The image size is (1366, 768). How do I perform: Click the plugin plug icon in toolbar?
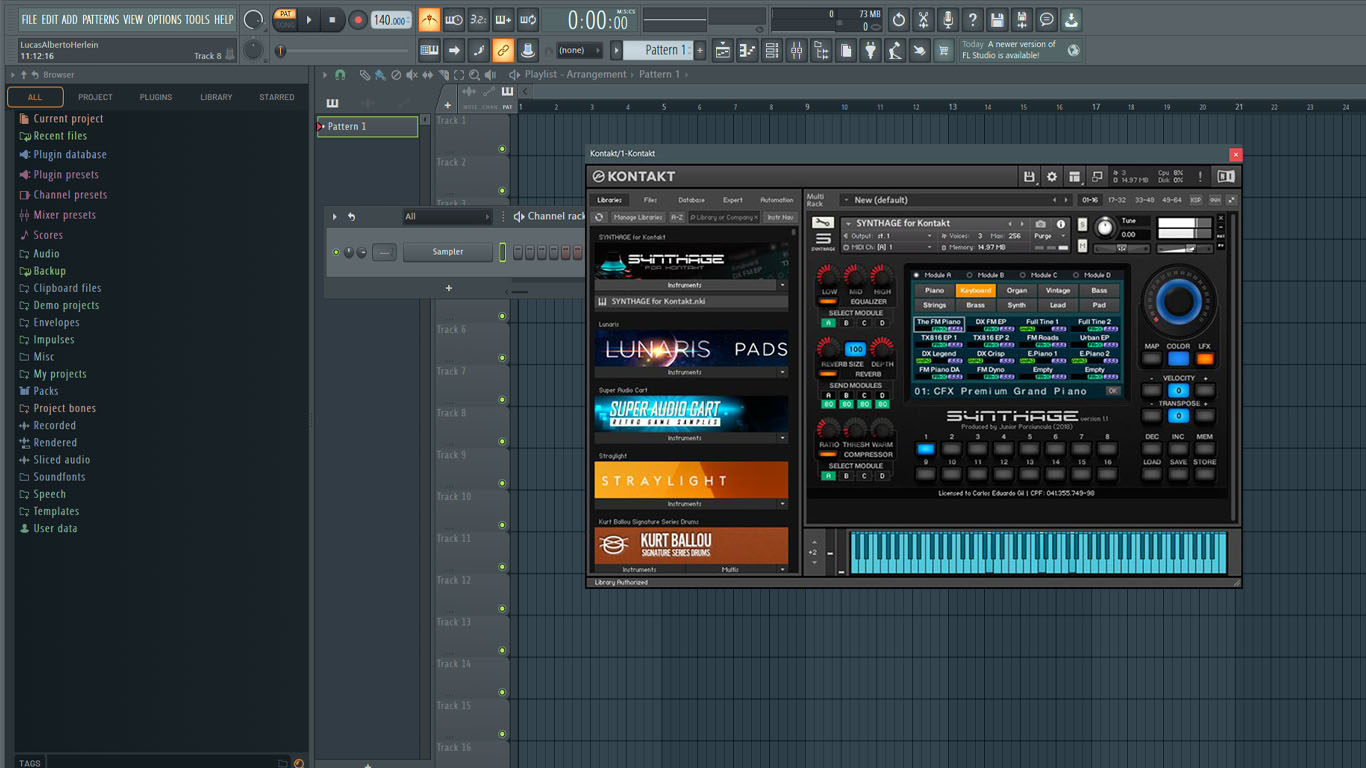tap(870, 50)
